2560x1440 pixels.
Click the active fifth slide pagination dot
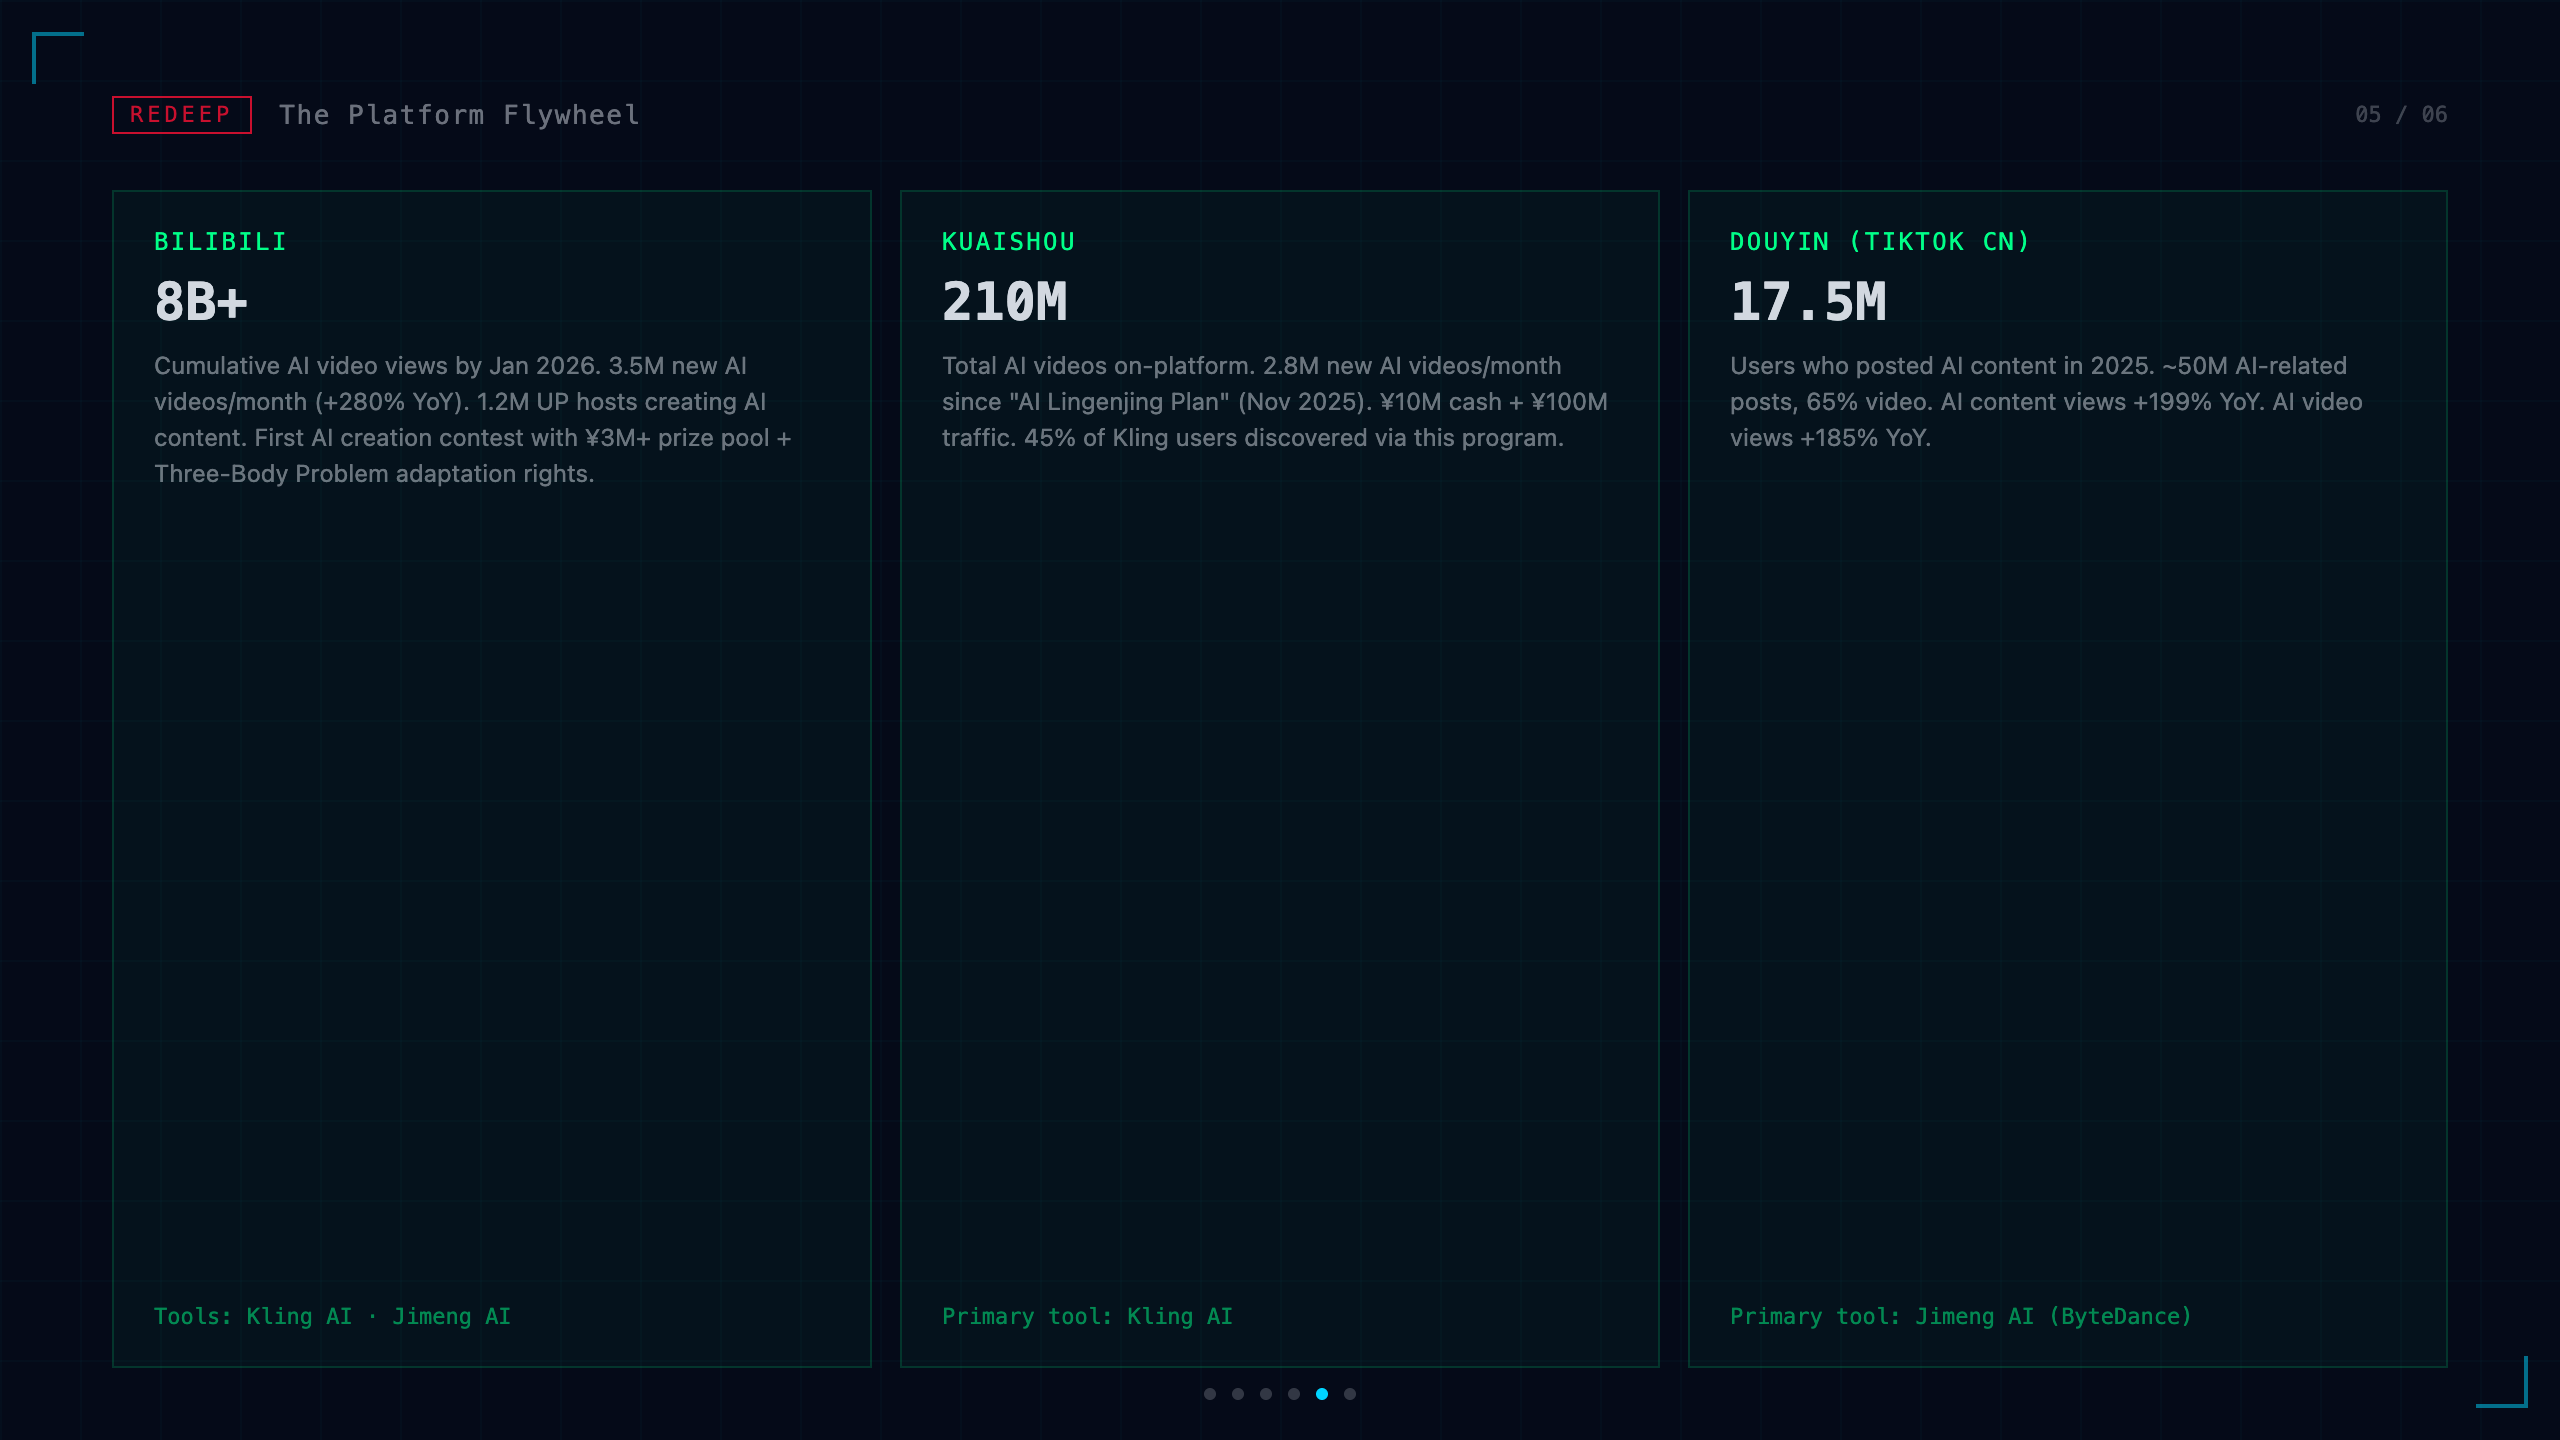(1322, 1394)
